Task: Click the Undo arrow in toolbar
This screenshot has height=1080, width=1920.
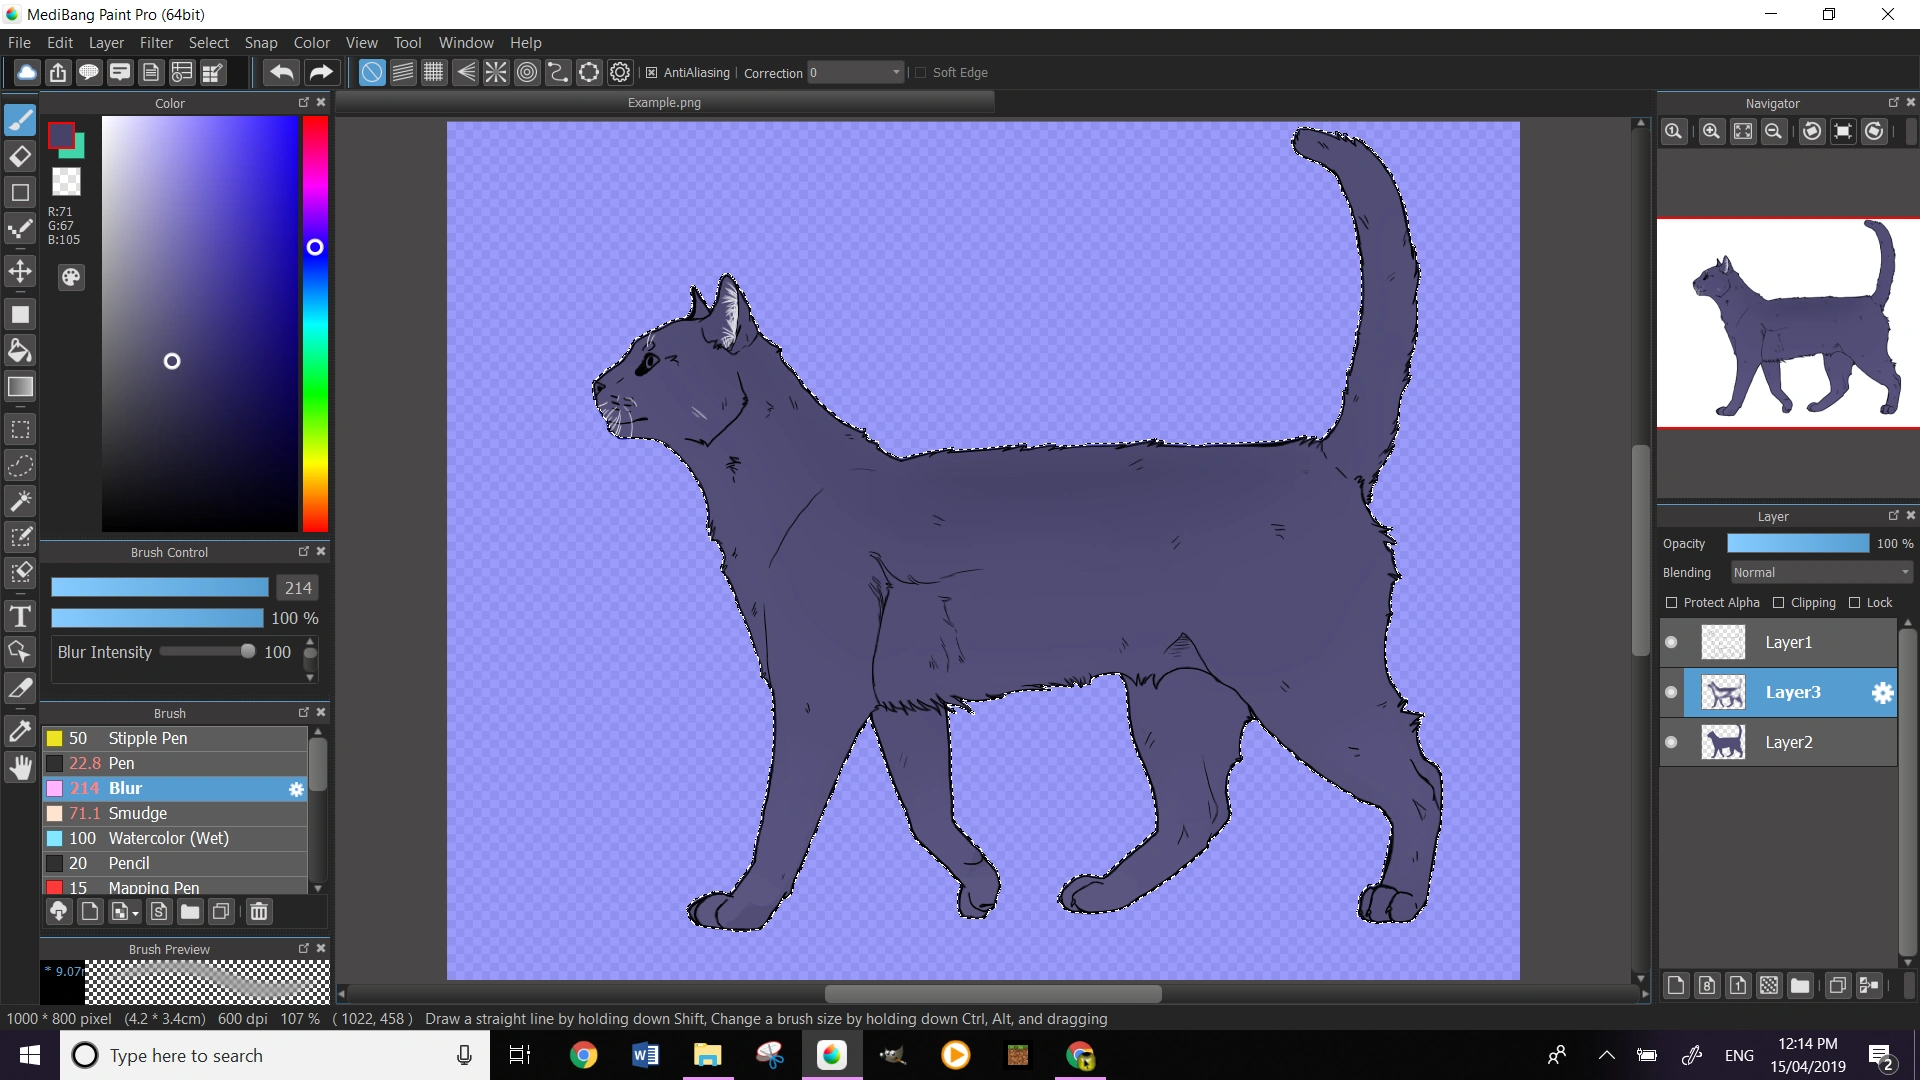Action: 282,72
